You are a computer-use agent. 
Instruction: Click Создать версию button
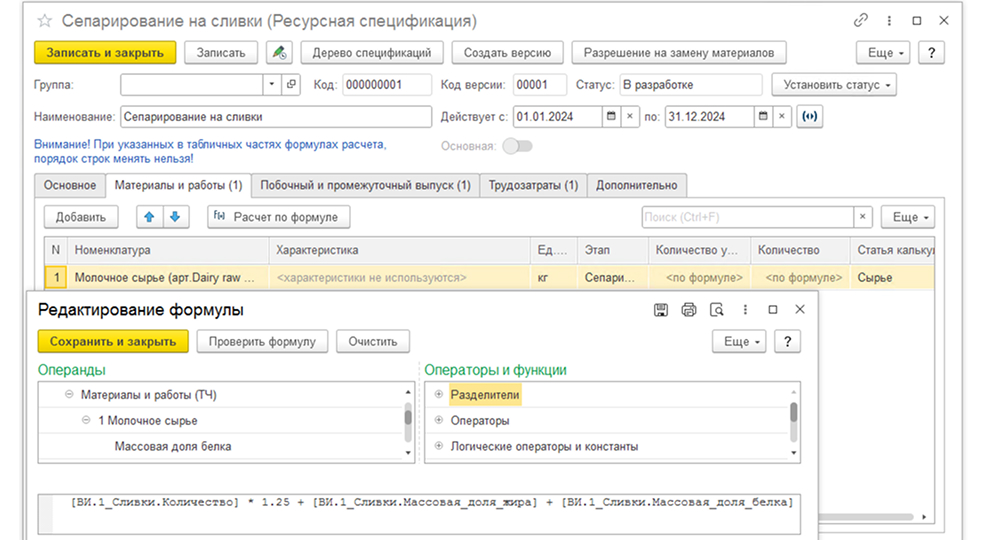[x=507, y=53]
